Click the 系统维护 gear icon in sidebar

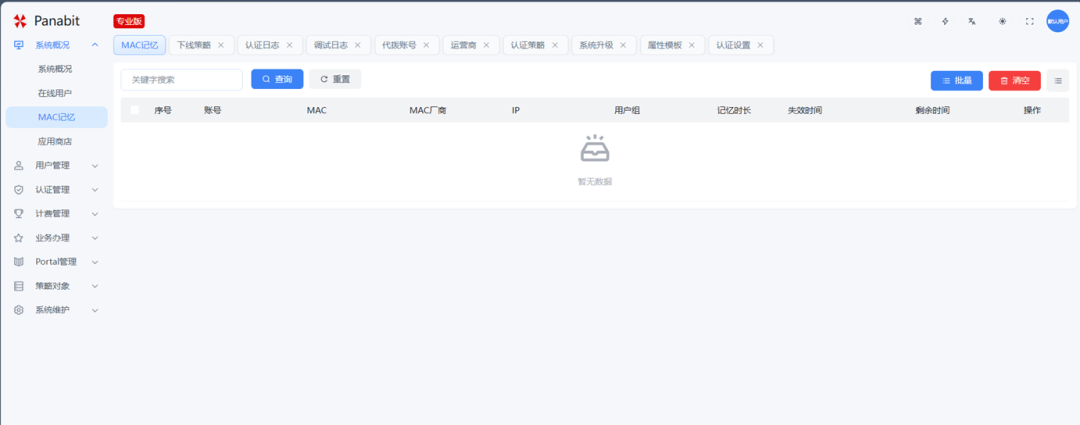[19, 310]
